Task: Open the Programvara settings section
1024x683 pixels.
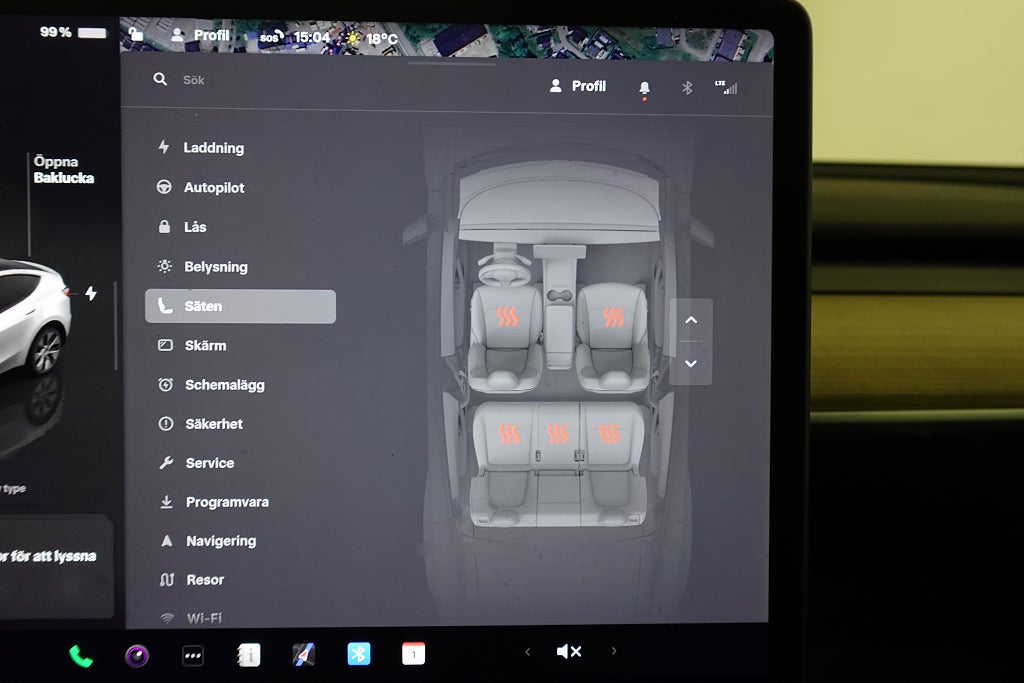Action: pyautogui.click(x=226, y=502)
